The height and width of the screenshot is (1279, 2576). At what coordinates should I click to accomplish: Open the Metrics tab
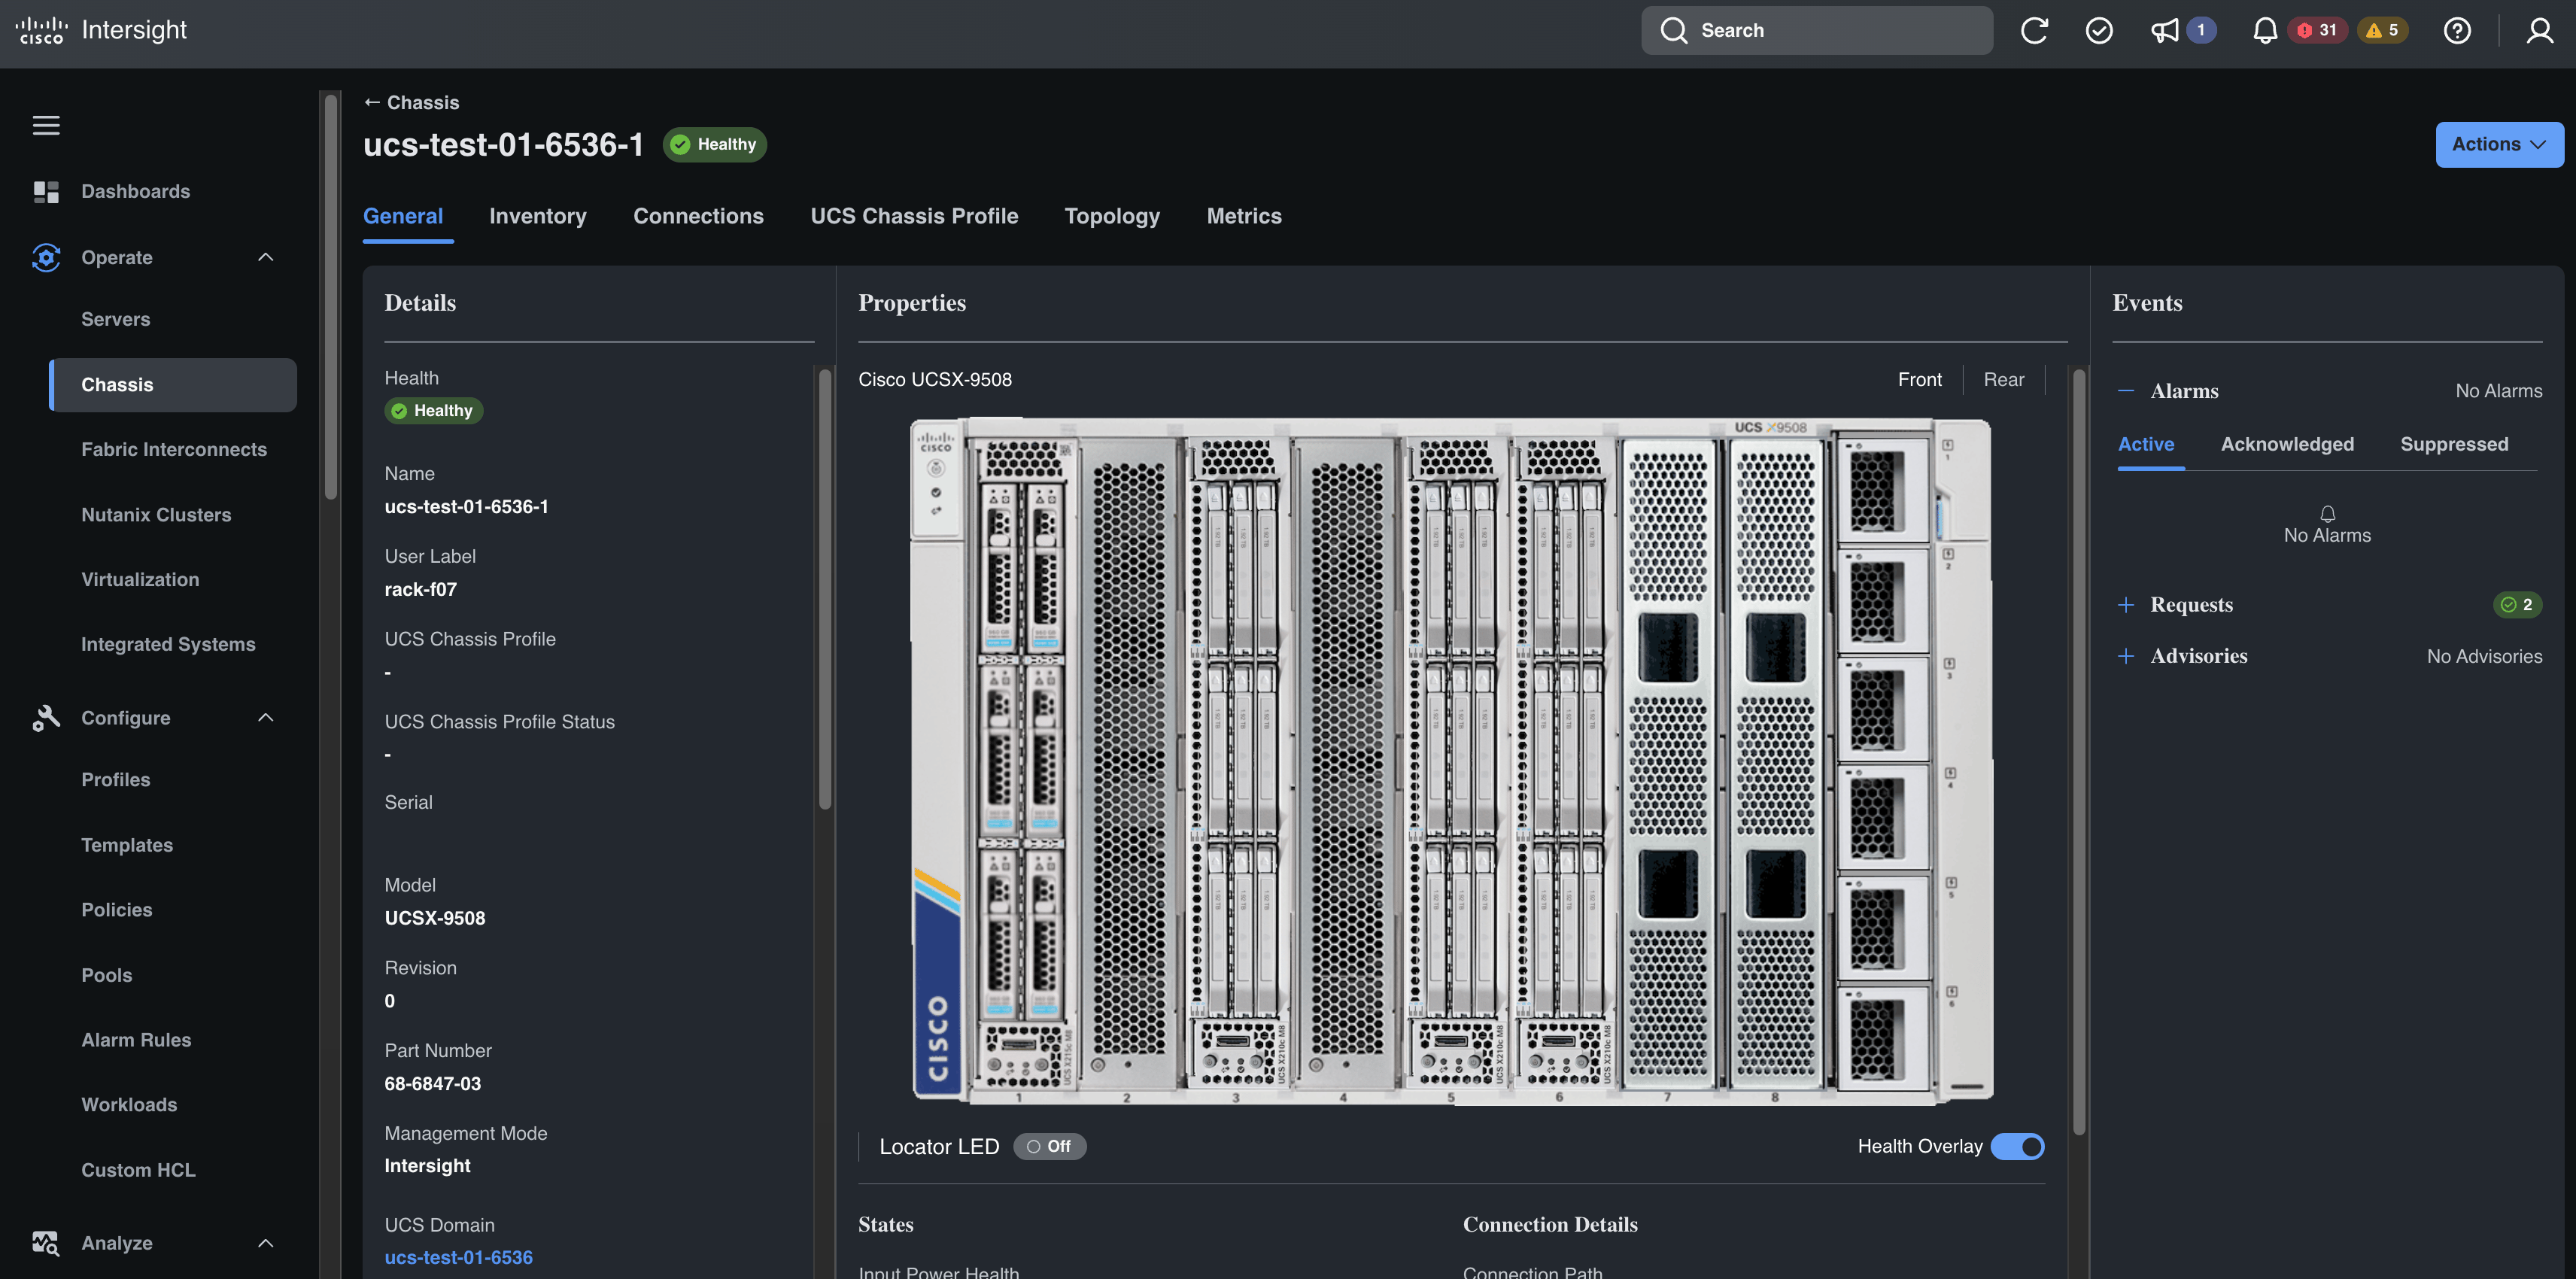click(x=1244, y=216)
